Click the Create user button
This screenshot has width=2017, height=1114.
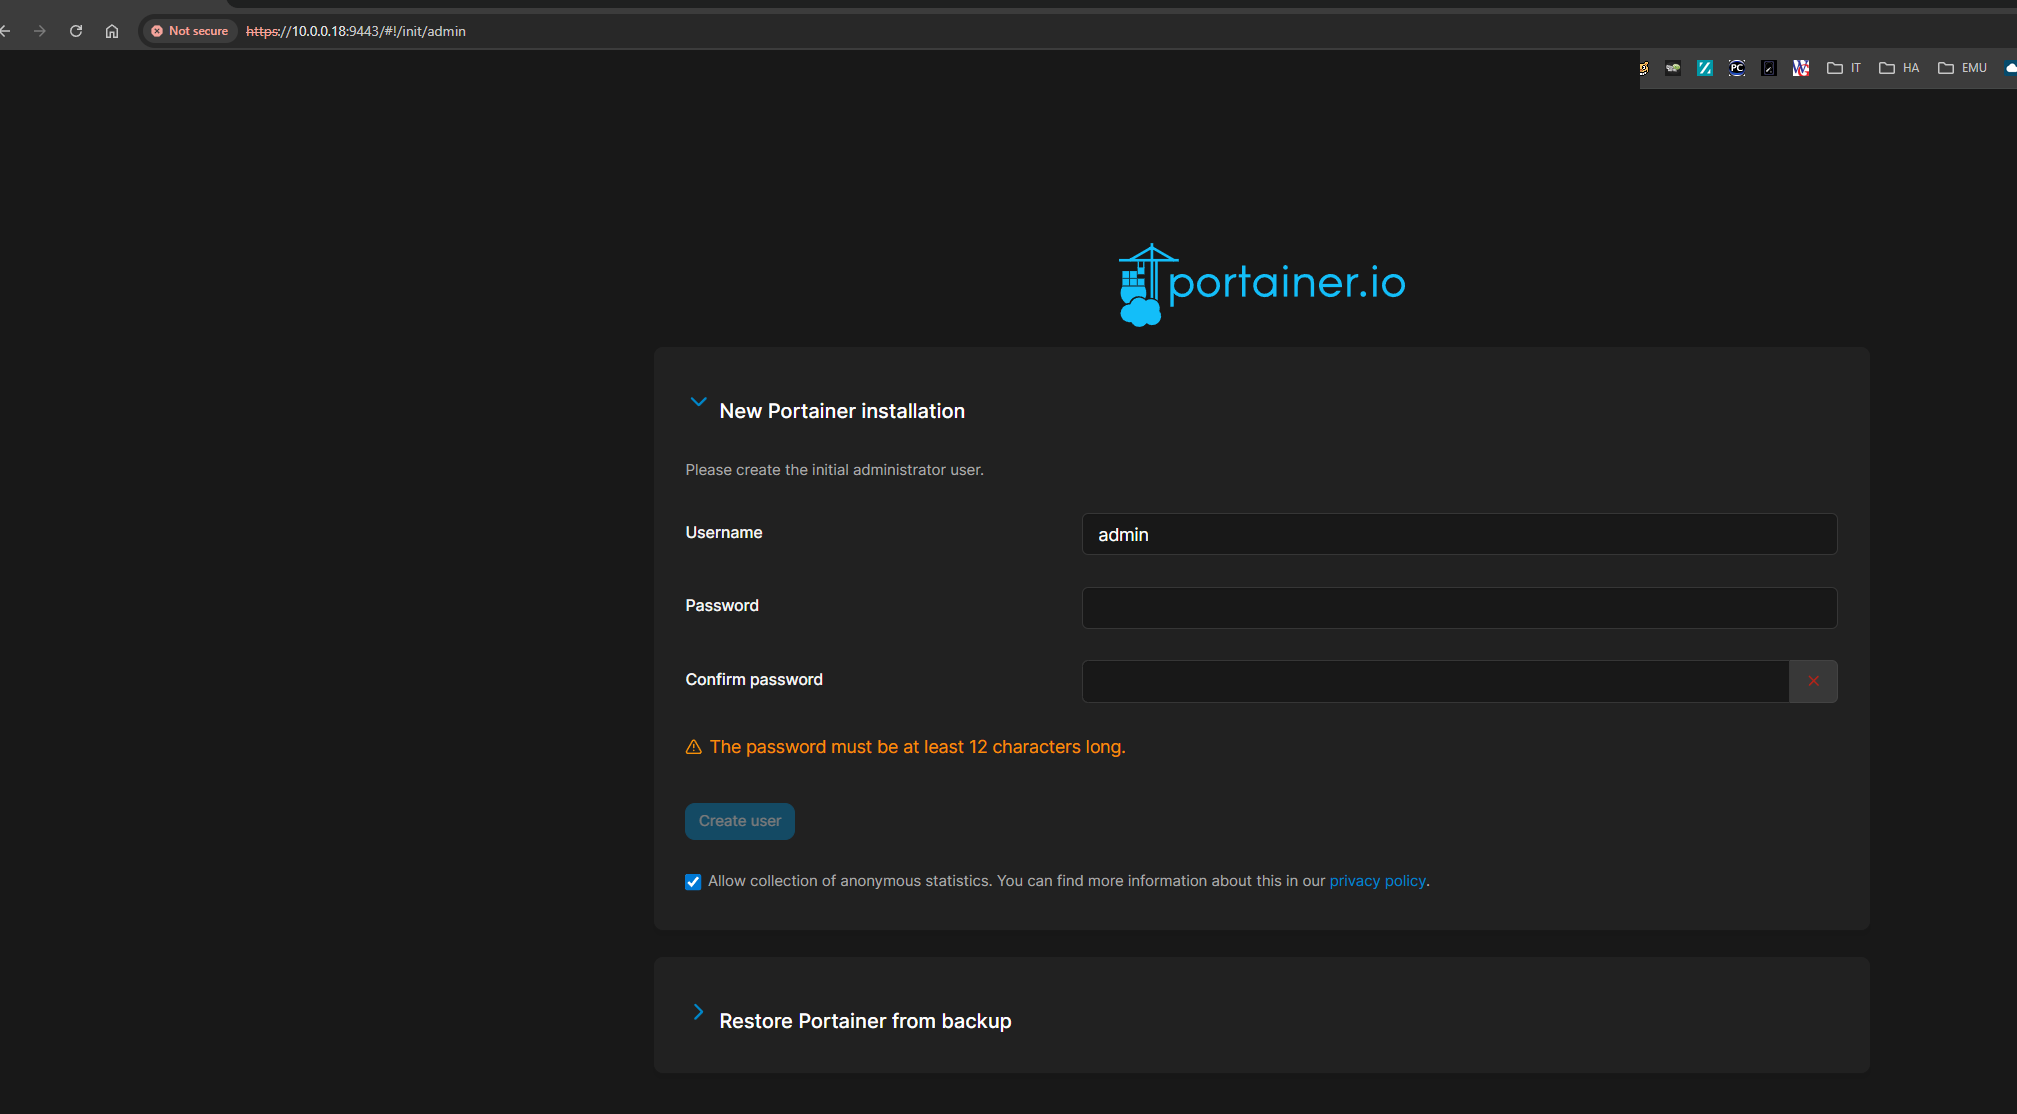739,821
